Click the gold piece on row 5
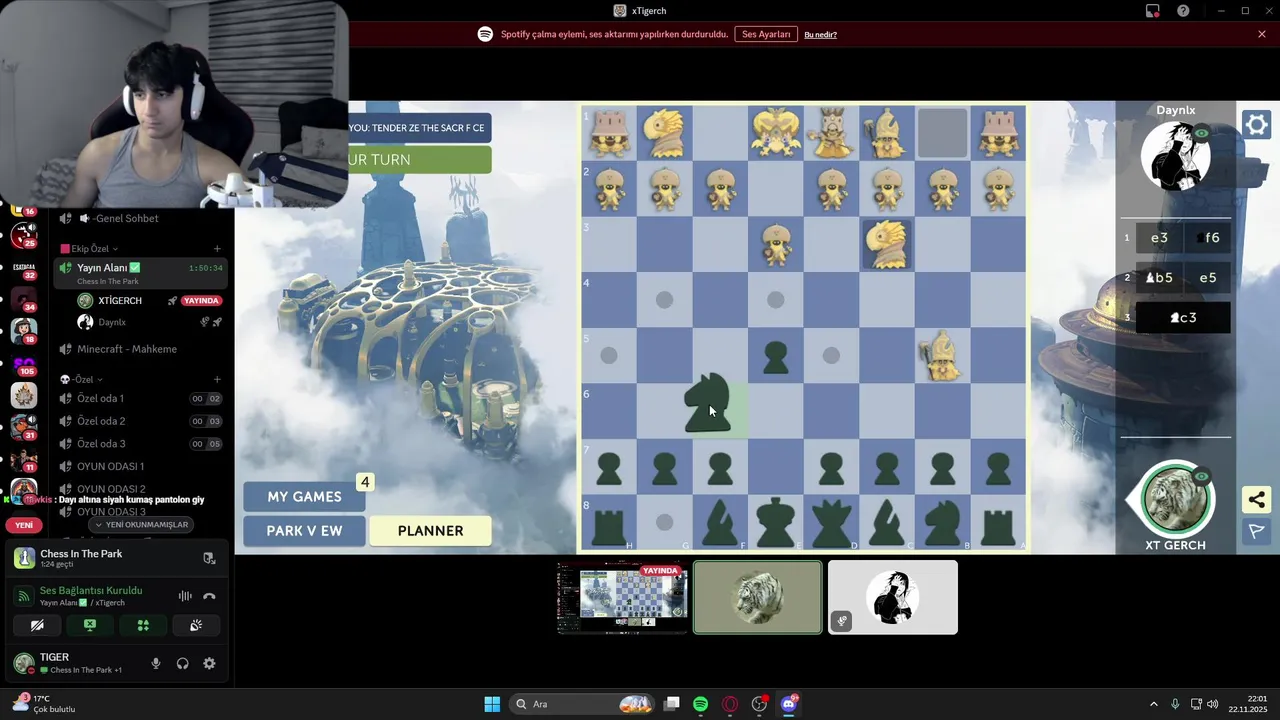Viewport: 1280px width, 720px height. [942, 356]
